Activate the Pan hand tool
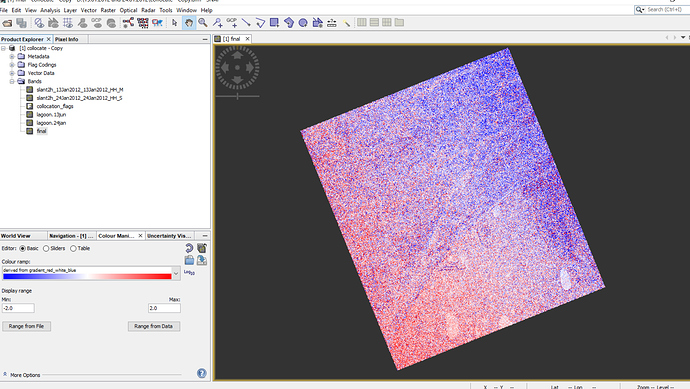The height and width of the screenshot is (389, 690). click(x=189, y=23)
